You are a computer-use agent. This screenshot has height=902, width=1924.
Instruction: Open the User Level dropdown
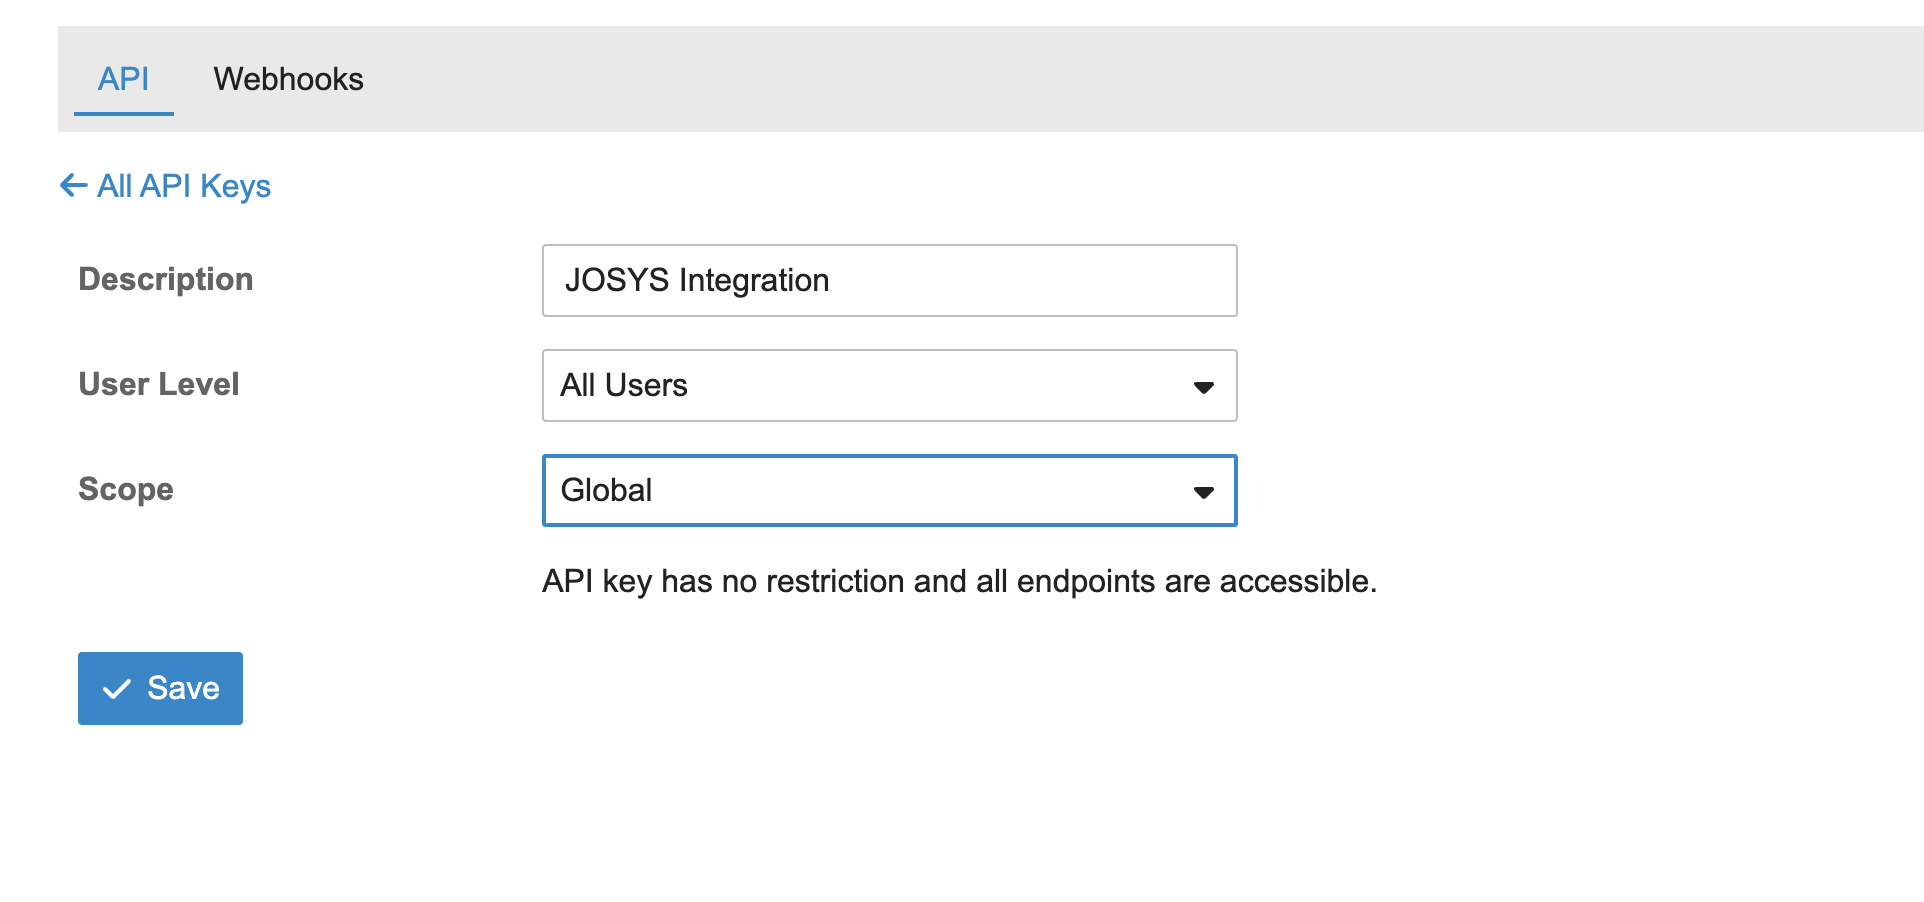pos(888,385)
